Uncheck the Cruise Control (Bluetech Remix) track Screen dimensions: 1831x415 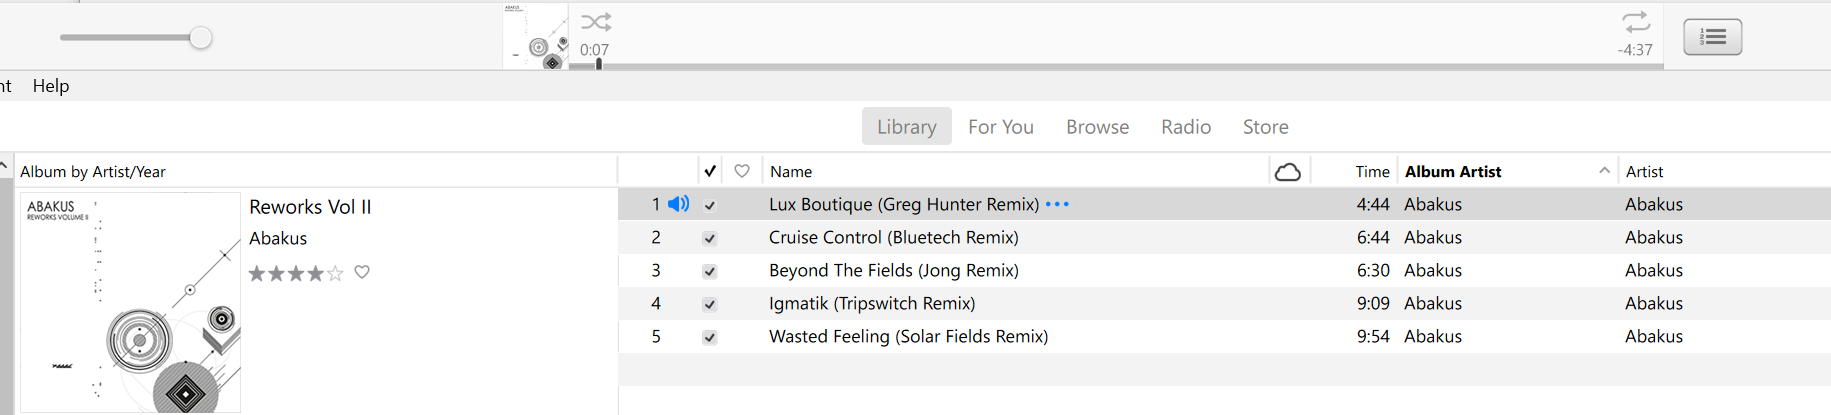(710, 238)
